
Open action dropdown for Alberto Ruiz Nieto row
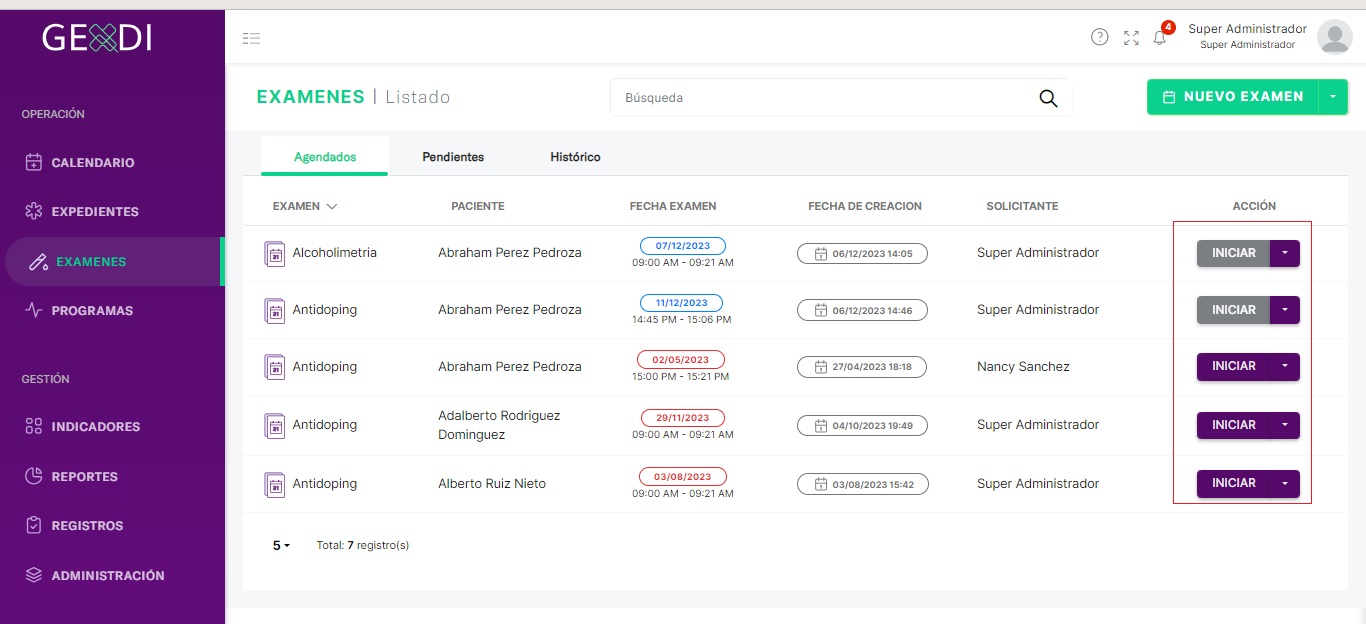[x=1285, y=483]
